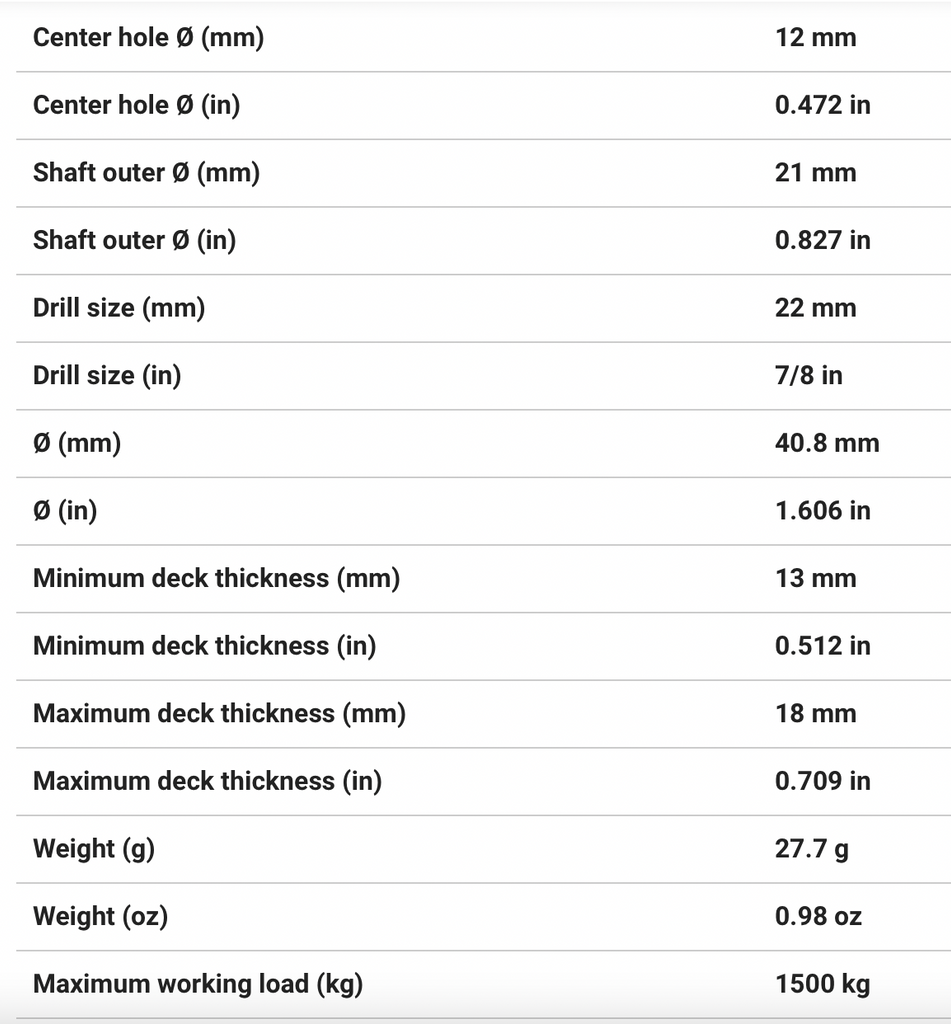Select the "22 mm" drill size value
Viewport: 951px width, 1024px height.
point(815,308)
